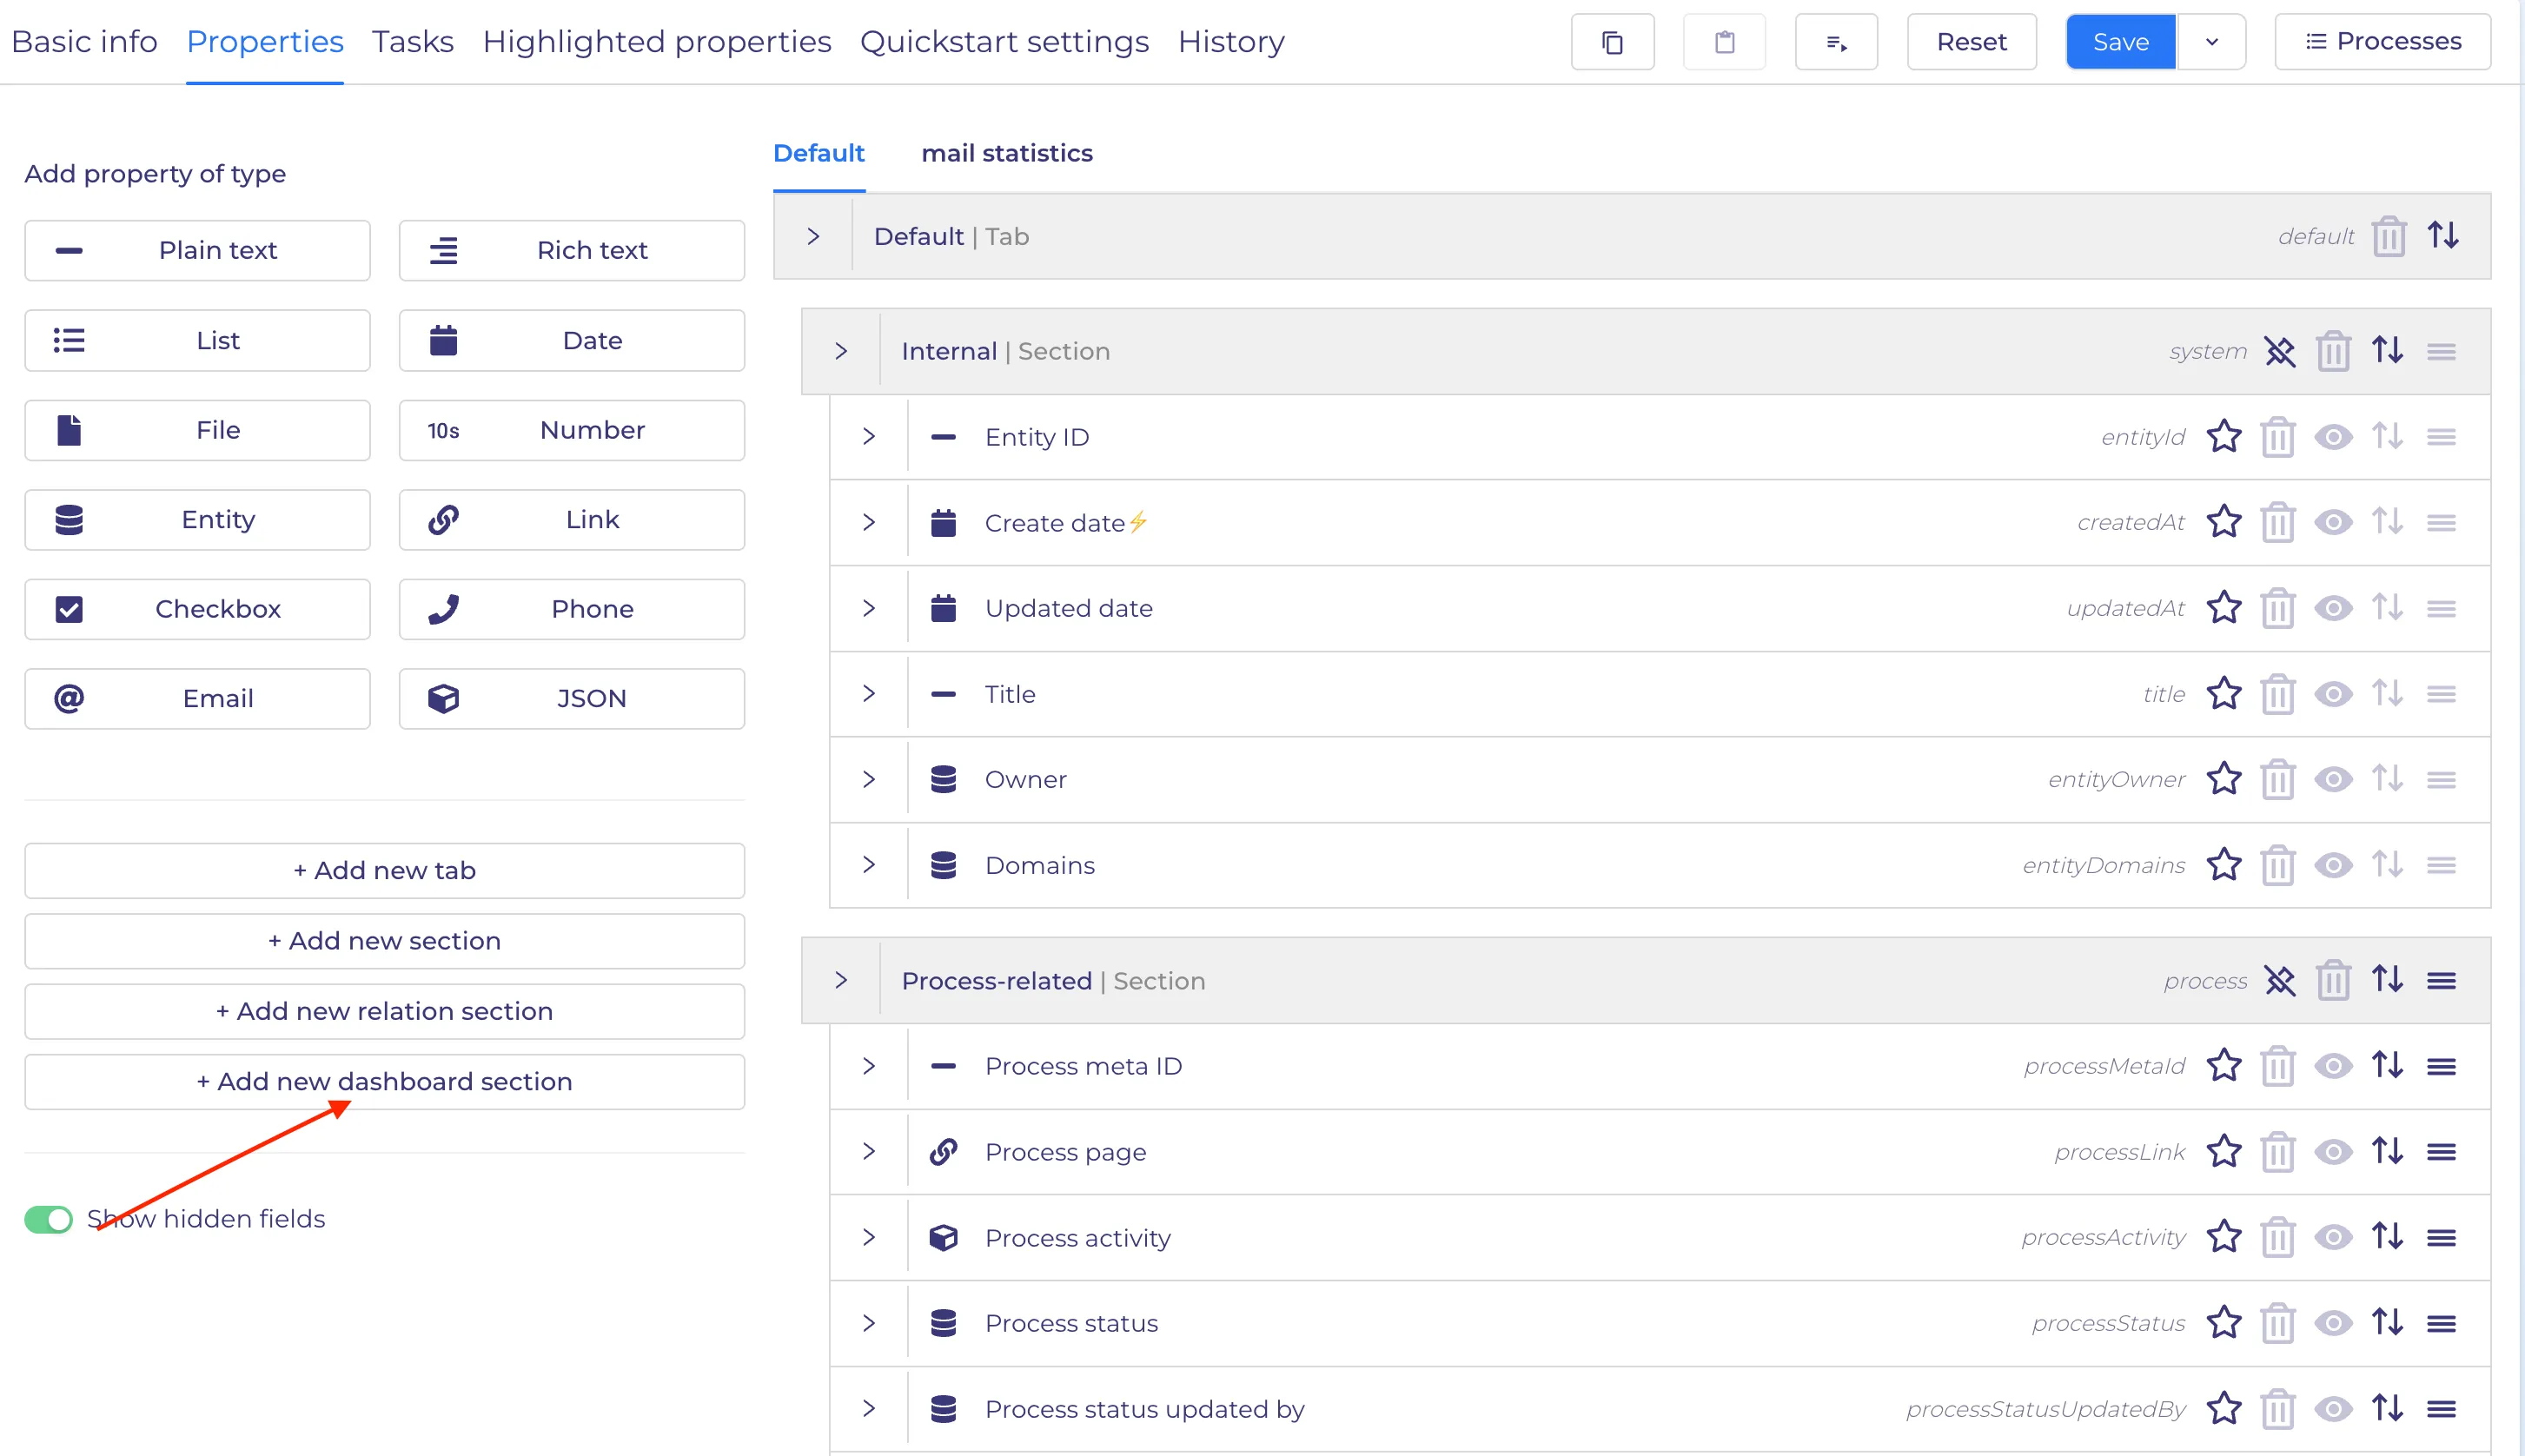Open the mail statistics tab

point(1006,153)
